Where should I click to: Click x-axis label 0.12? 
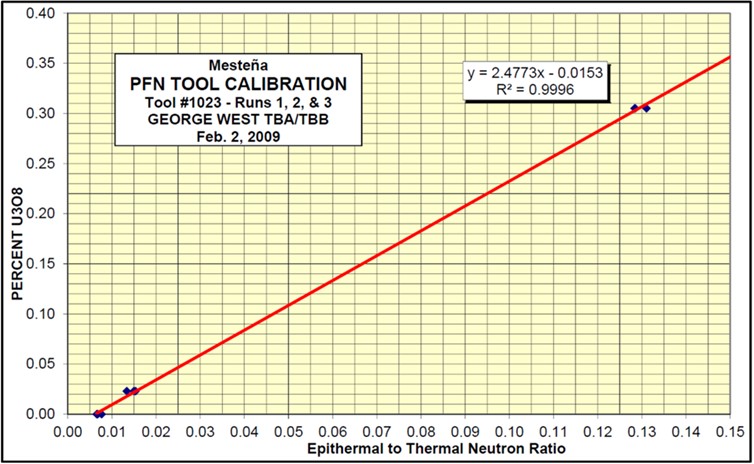pos(598,431)
